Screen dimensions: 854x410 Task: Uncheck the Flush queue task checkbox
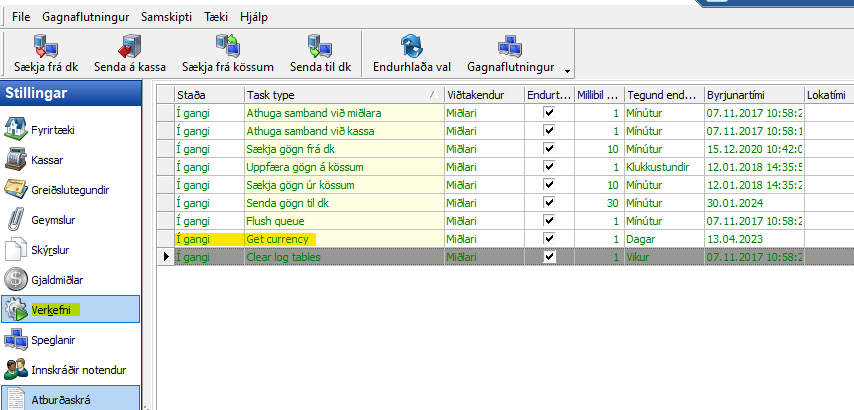pos(548,221)
